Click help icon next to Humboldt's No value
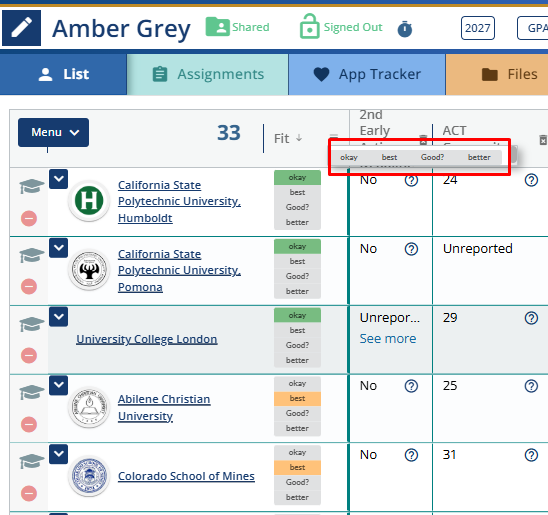 click(x=411, y=180)
